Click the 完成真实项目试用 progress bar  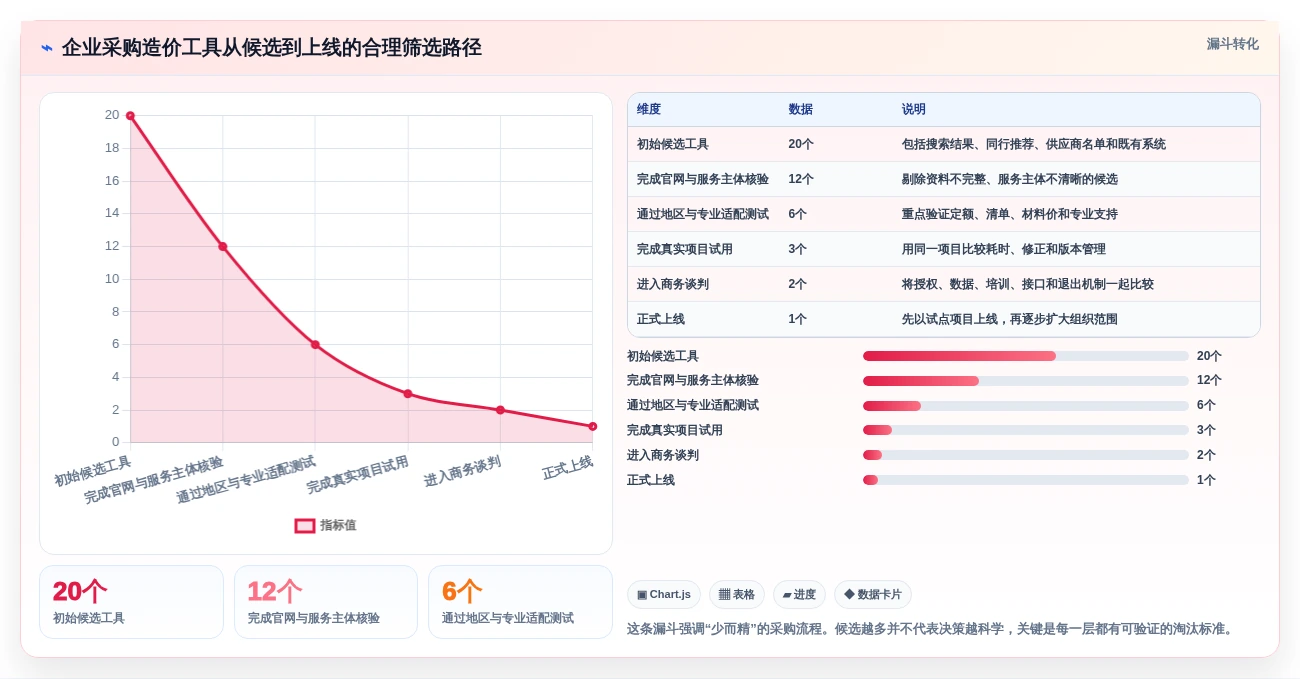pos(1026,430)
